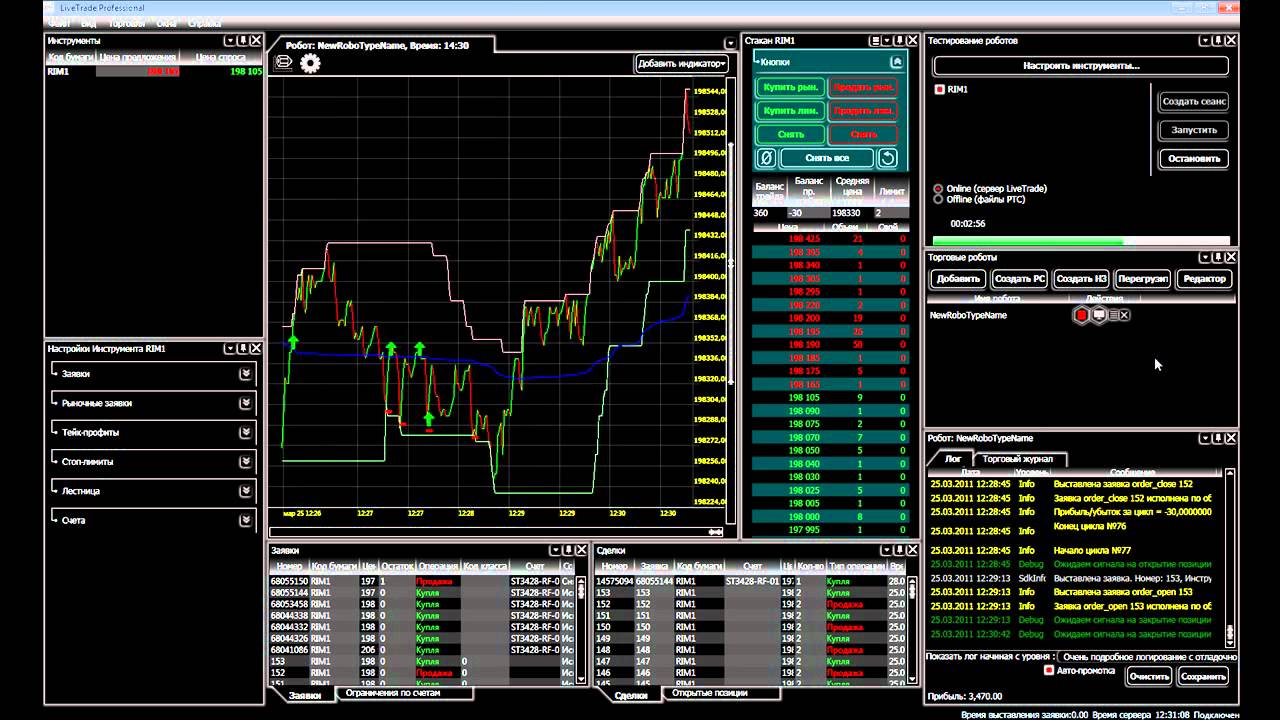Open the Вид menu
The image size is (1280, 720).
point(89,22)
